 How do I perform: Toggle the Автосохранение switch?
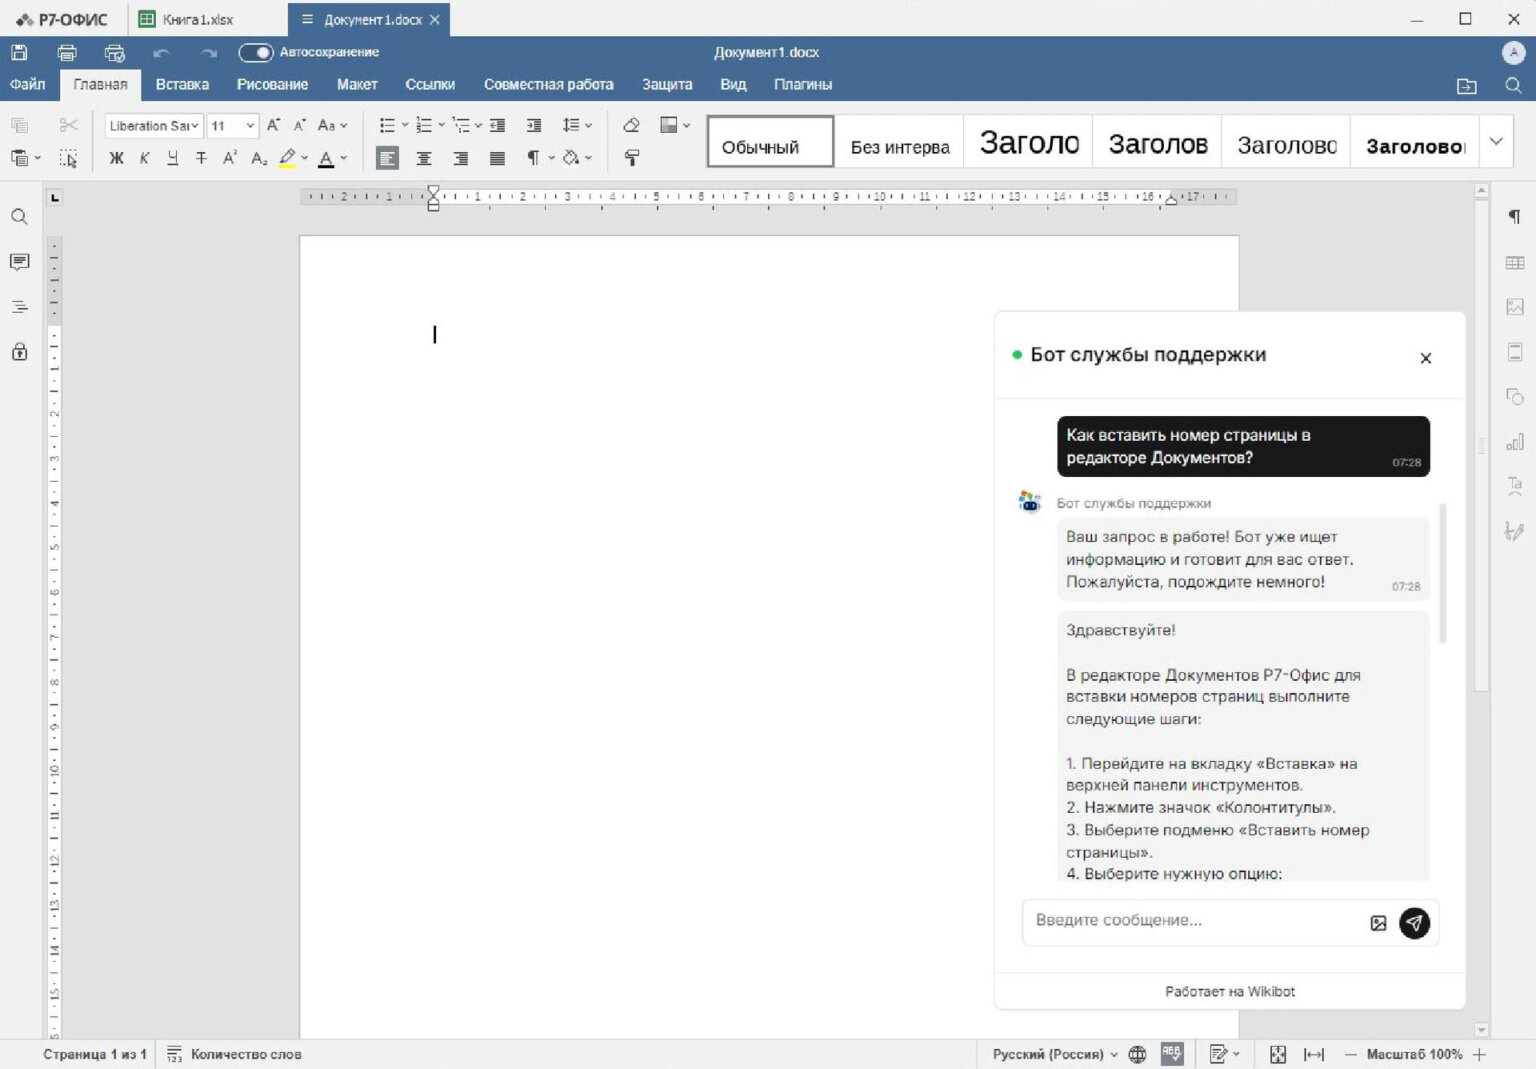pos(256,52)
